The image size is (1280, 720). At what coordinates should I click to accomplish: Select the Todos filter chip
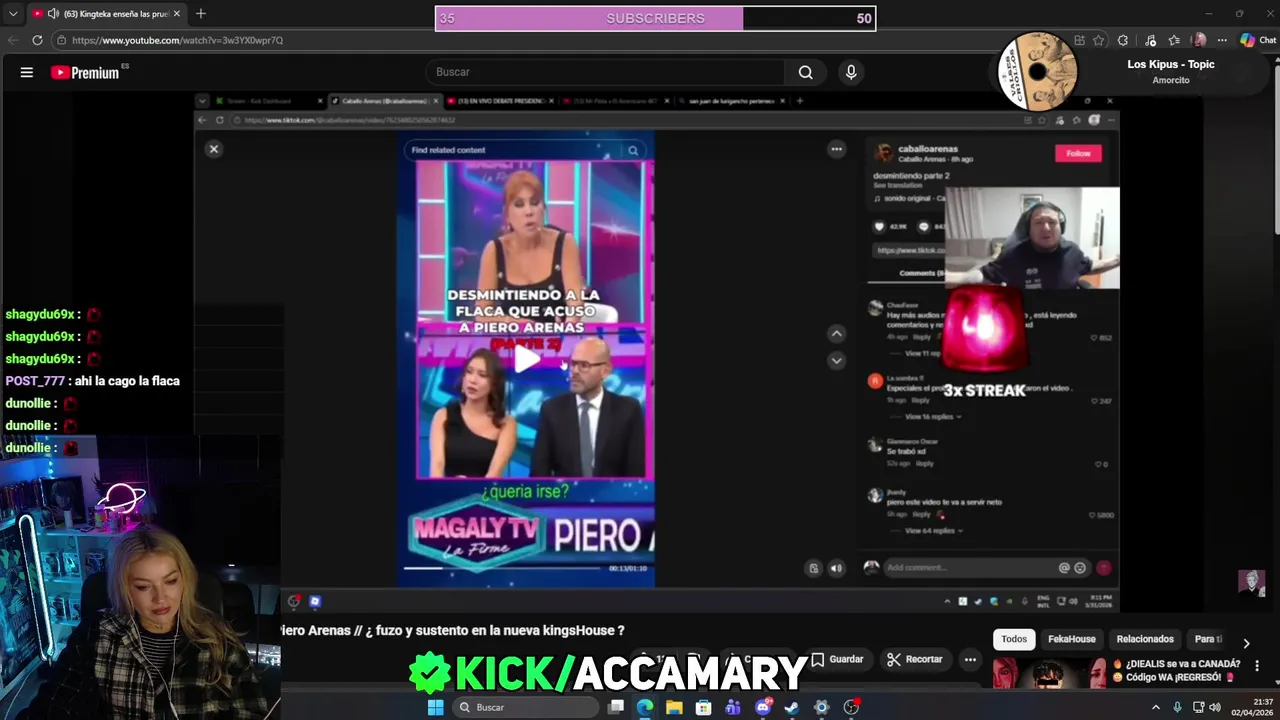point(1014,639)
